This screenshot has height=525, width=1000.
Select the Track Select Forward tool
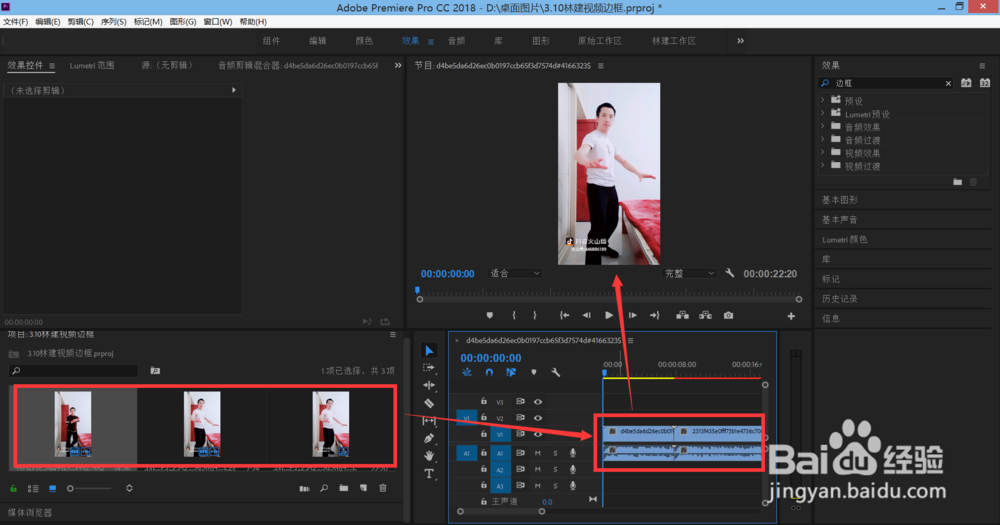(x=429, y=368)
